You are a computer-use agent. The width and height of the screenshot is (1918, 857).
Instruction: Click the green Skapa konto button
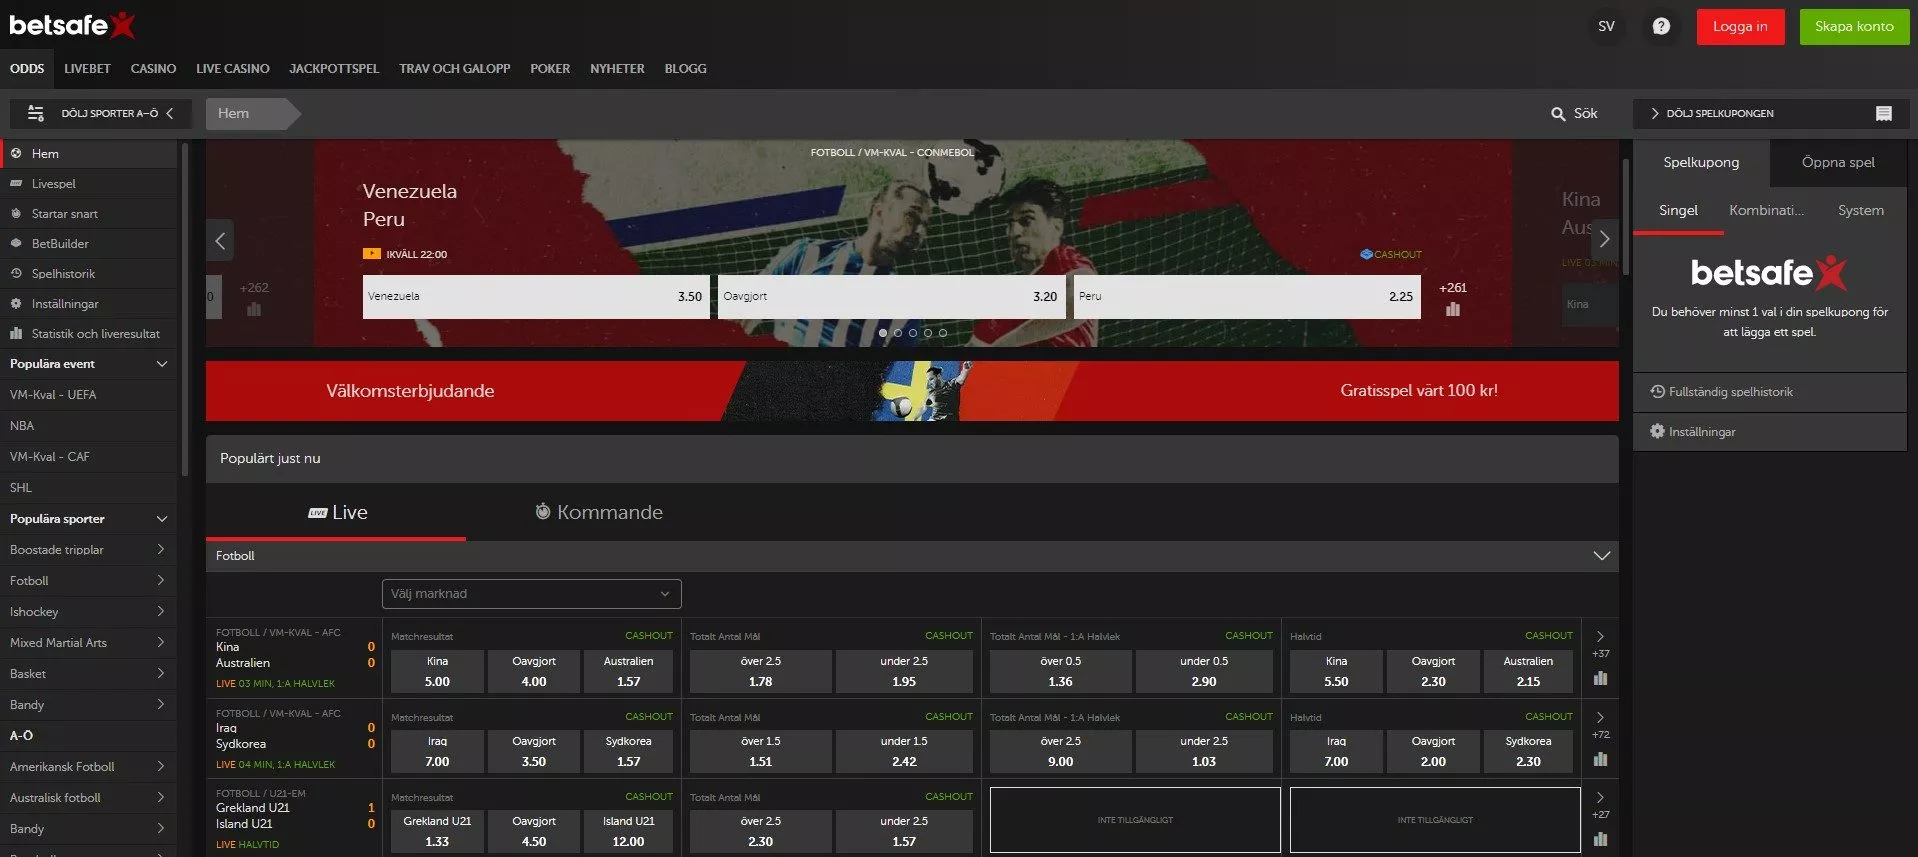(x=1854, y=27)
